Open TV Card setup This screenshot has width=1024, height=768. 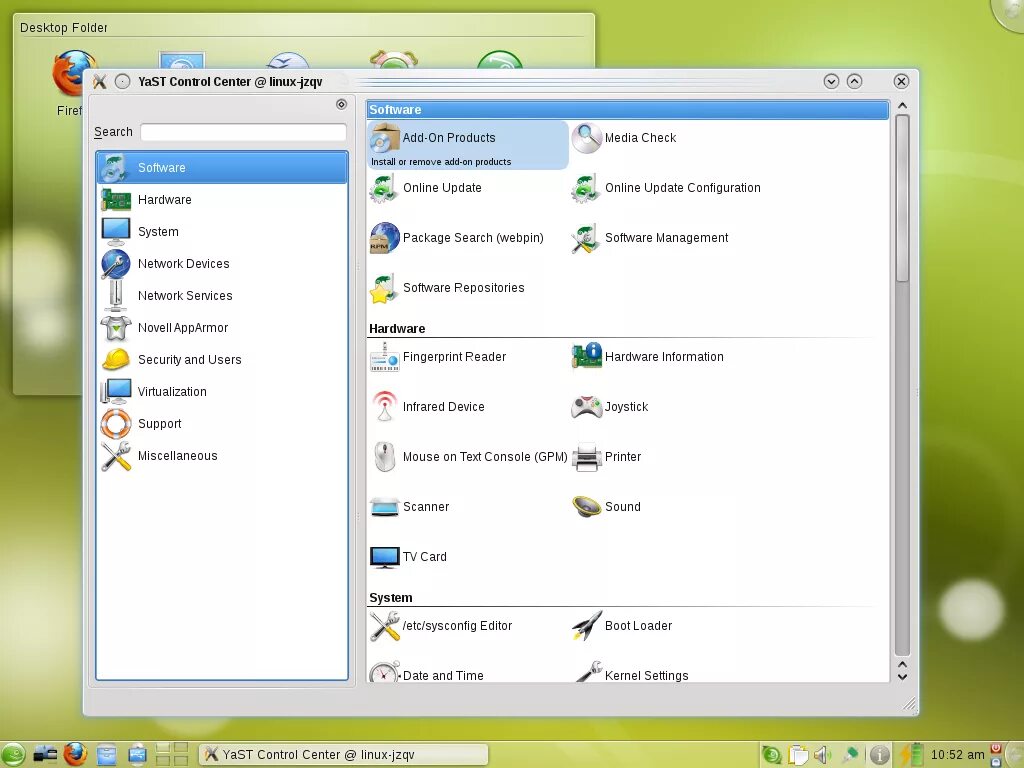408,557
